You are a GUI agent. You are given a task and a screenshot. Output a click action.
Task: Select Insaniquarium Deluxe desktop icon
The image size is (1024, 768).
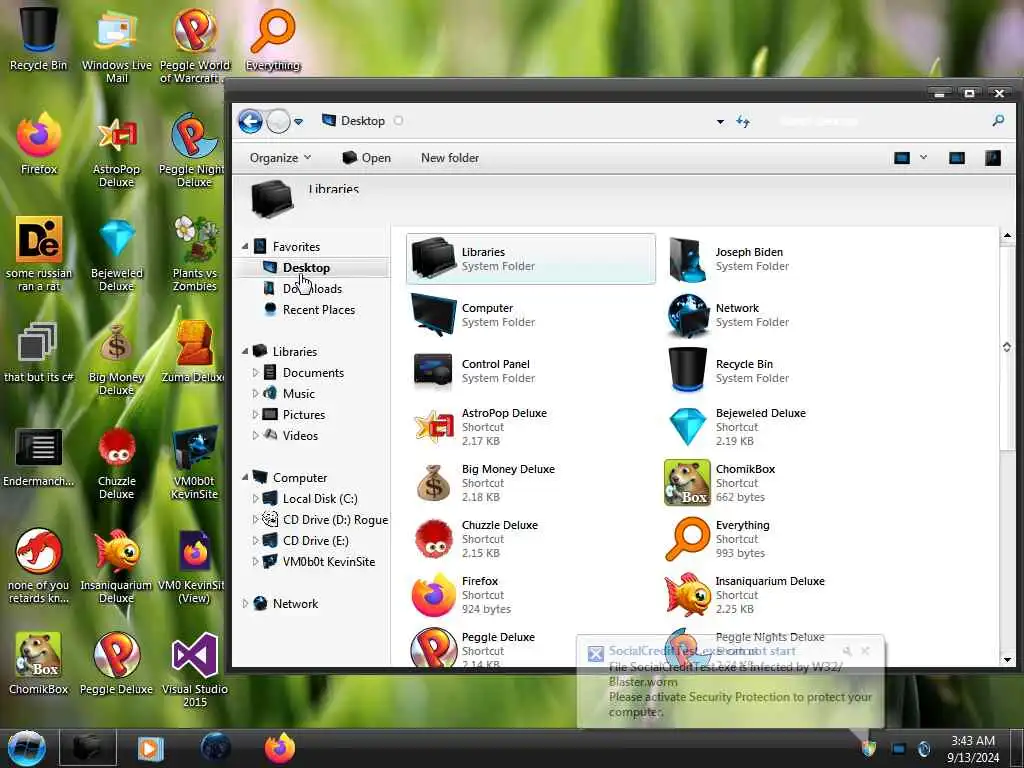click(116, 566)
